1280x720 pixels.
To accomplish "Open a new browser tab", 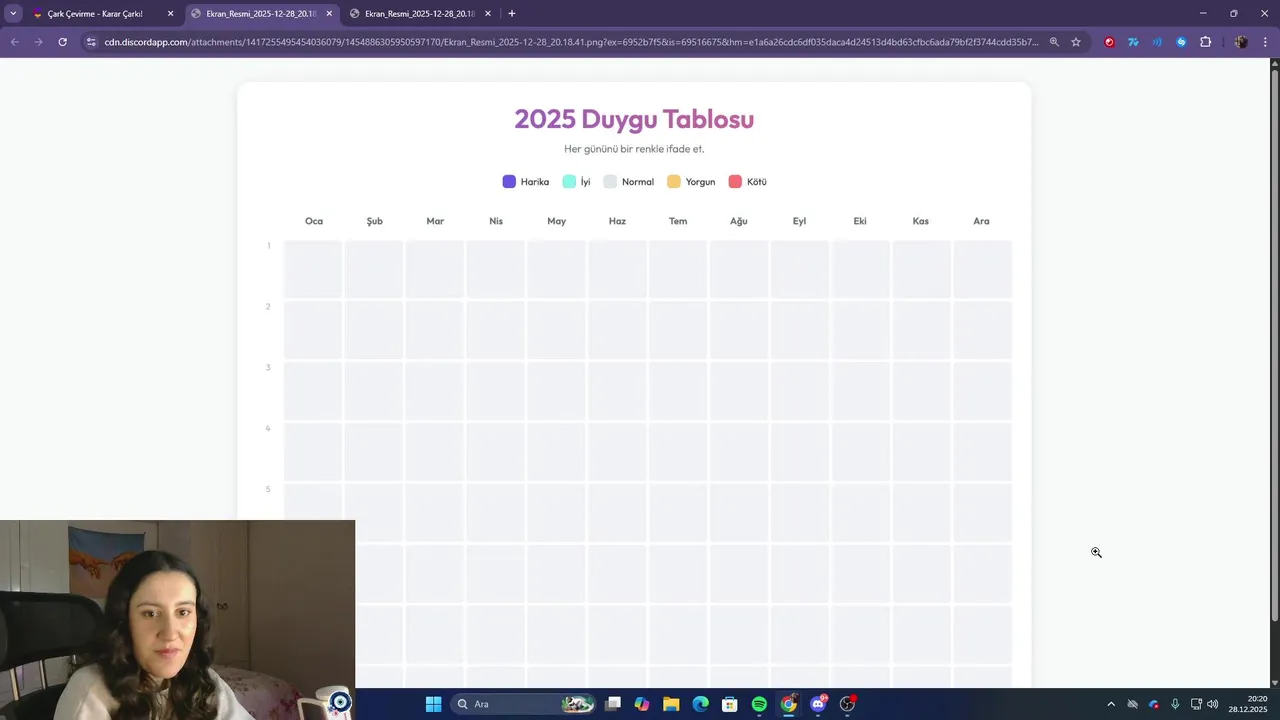I will [512, 14].
